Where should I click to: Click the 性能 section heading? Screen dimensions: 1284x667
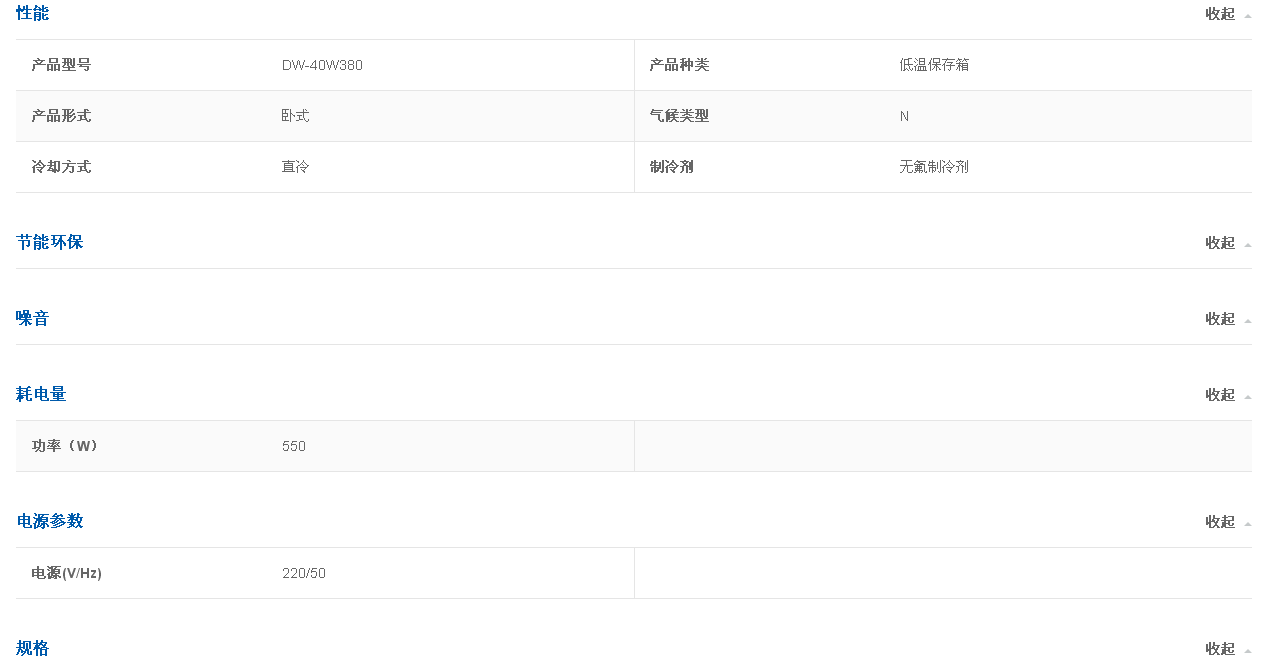coord(32,13)
